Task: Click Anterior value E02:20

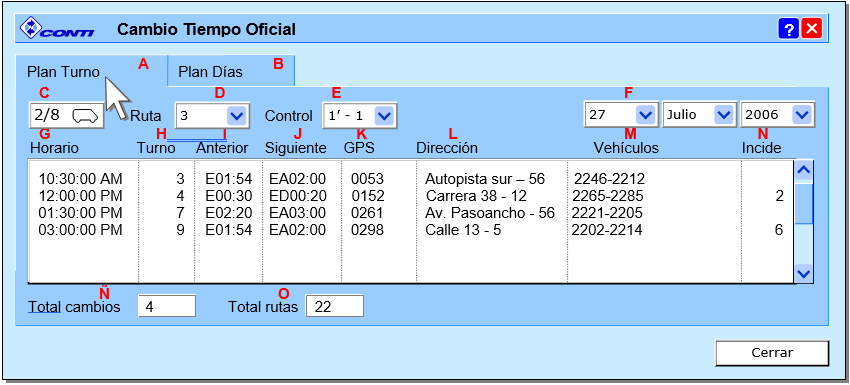Action: tap(229, 213)
